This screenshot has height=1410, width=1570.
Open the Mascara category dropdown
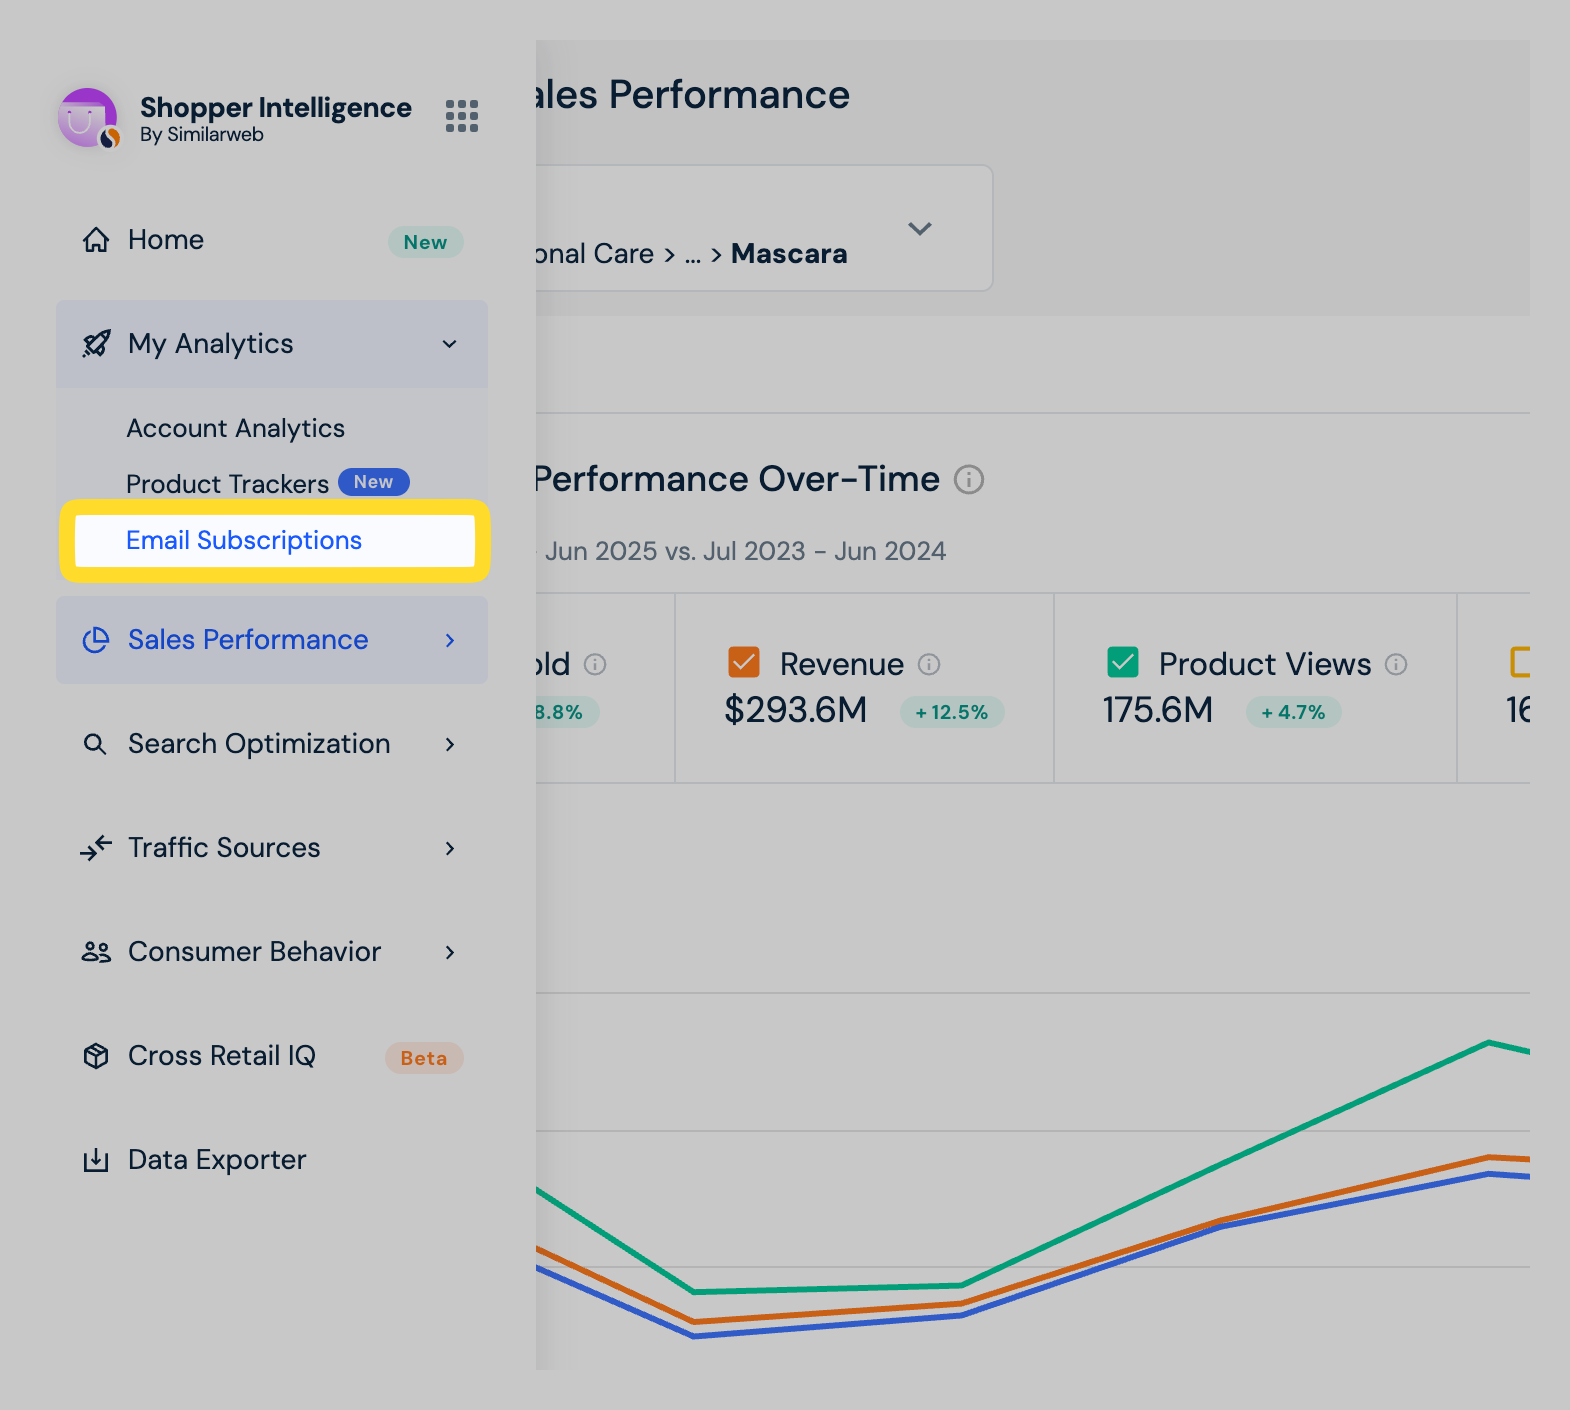pyautogui.click(x=920, y=229)
